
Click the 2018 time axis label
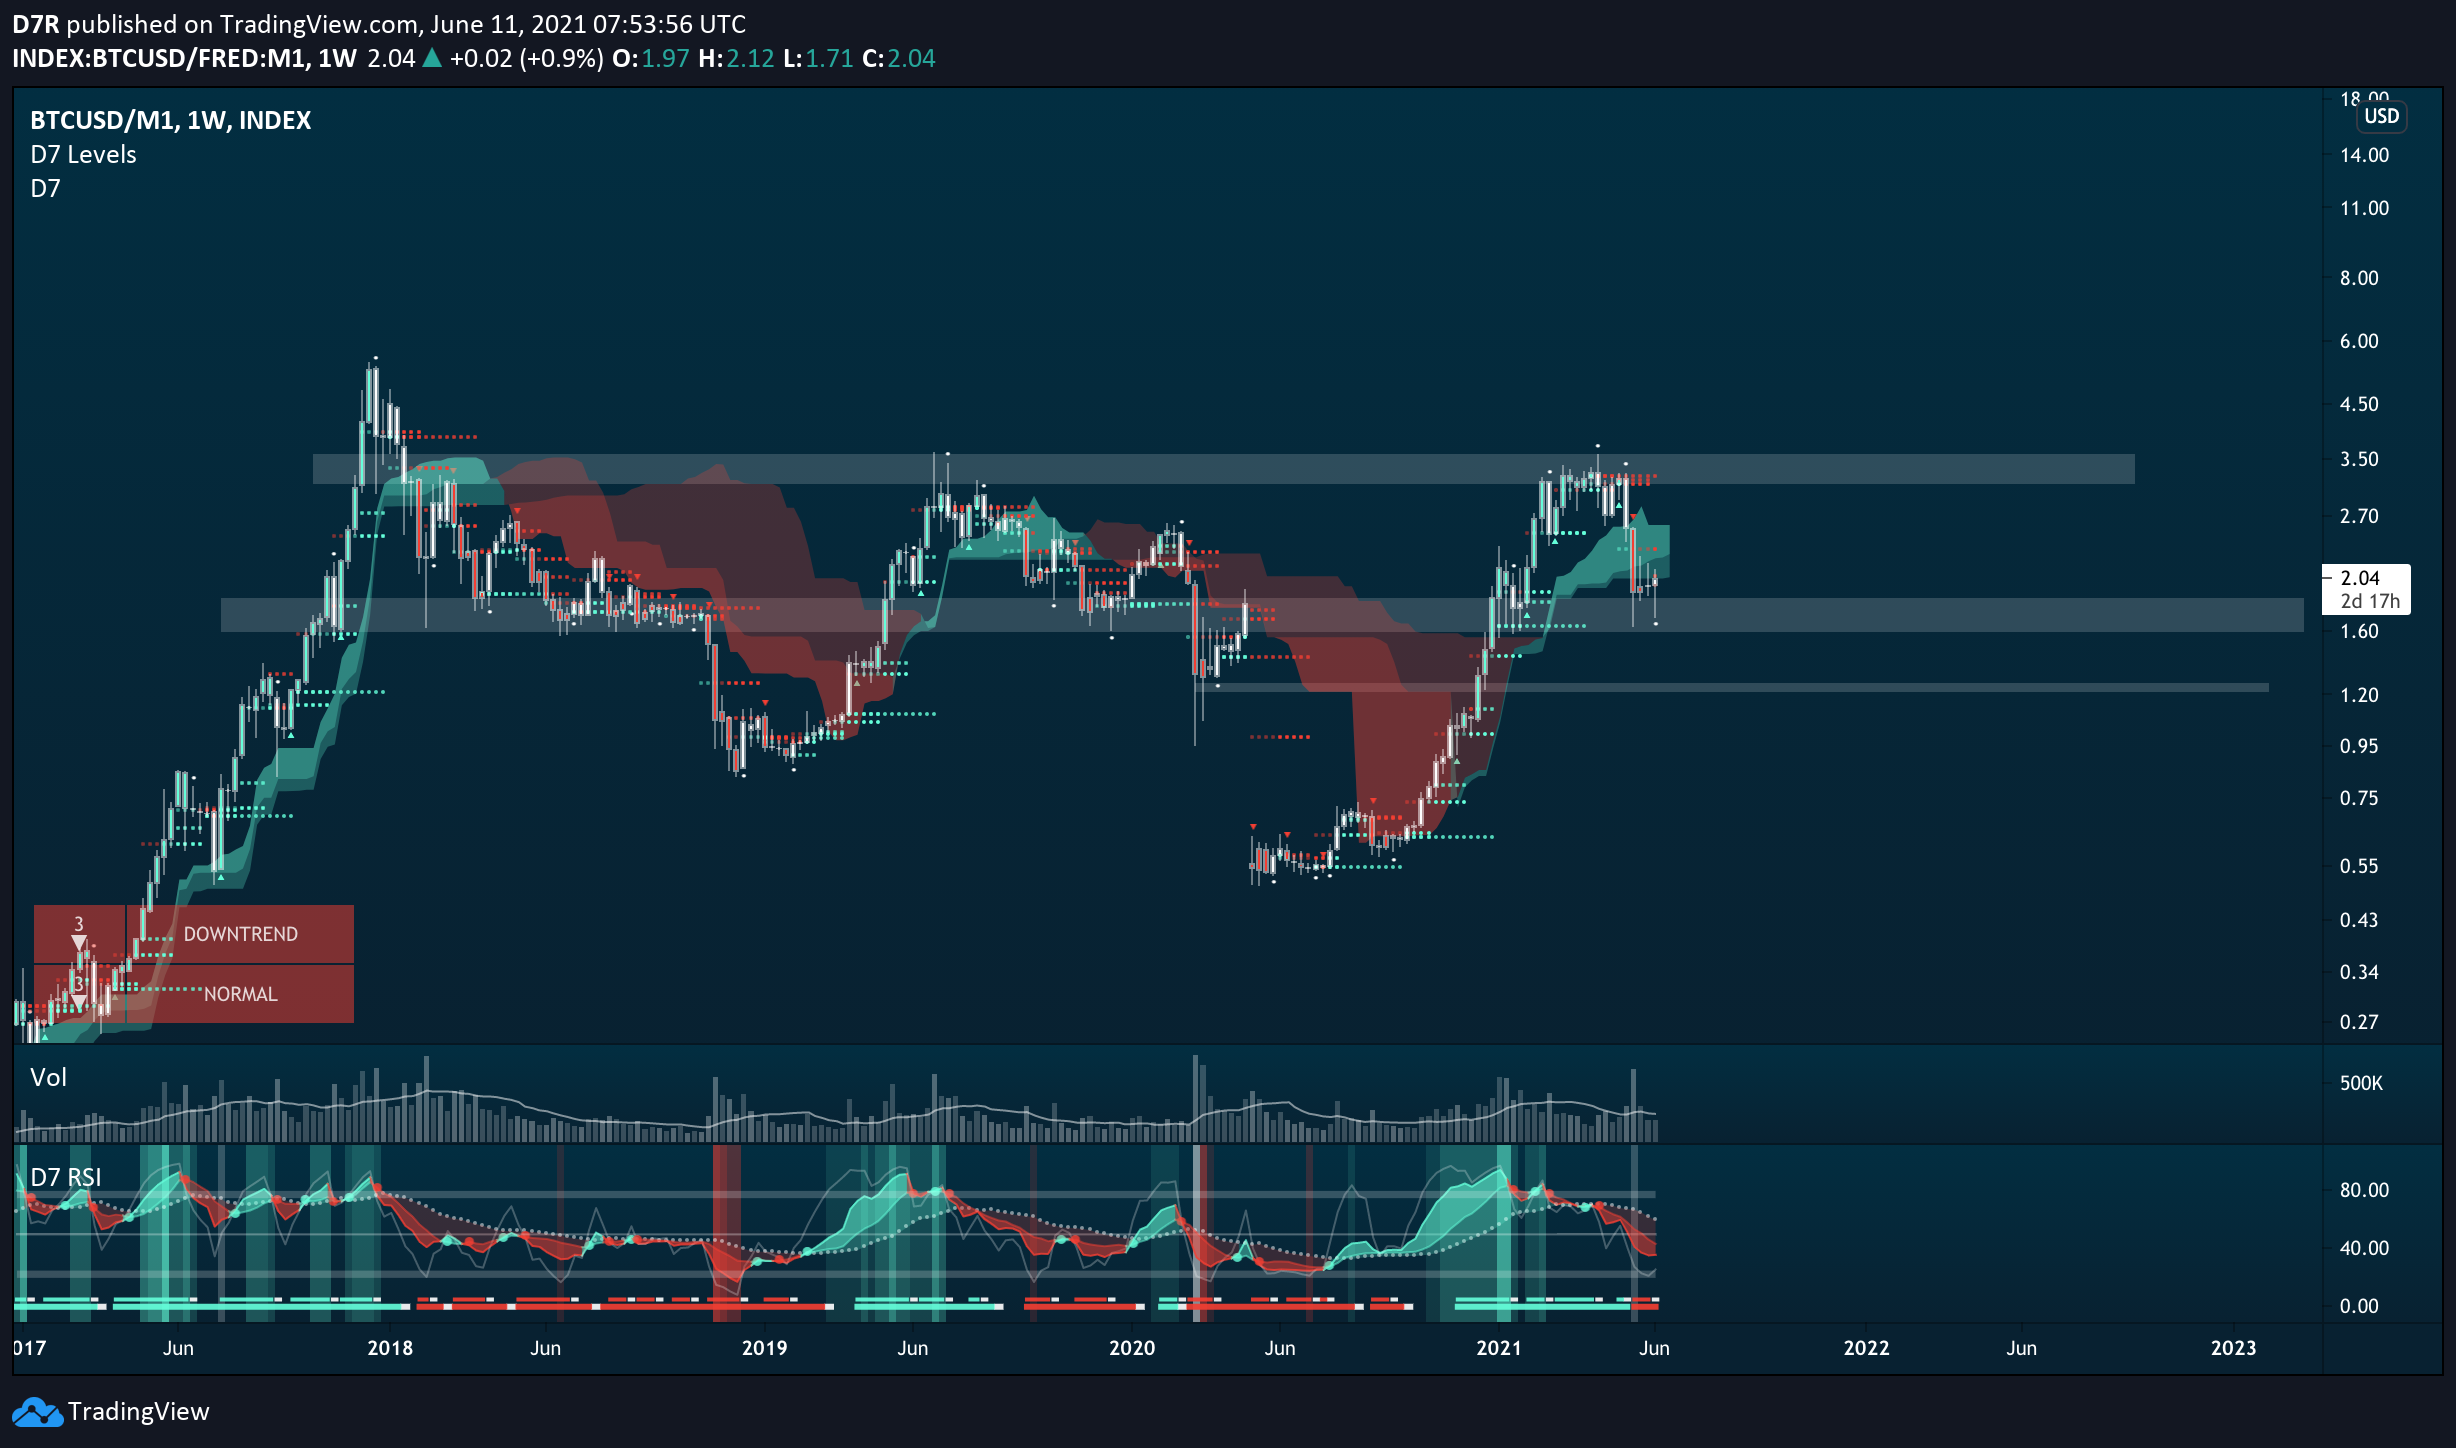point(390,1348)
